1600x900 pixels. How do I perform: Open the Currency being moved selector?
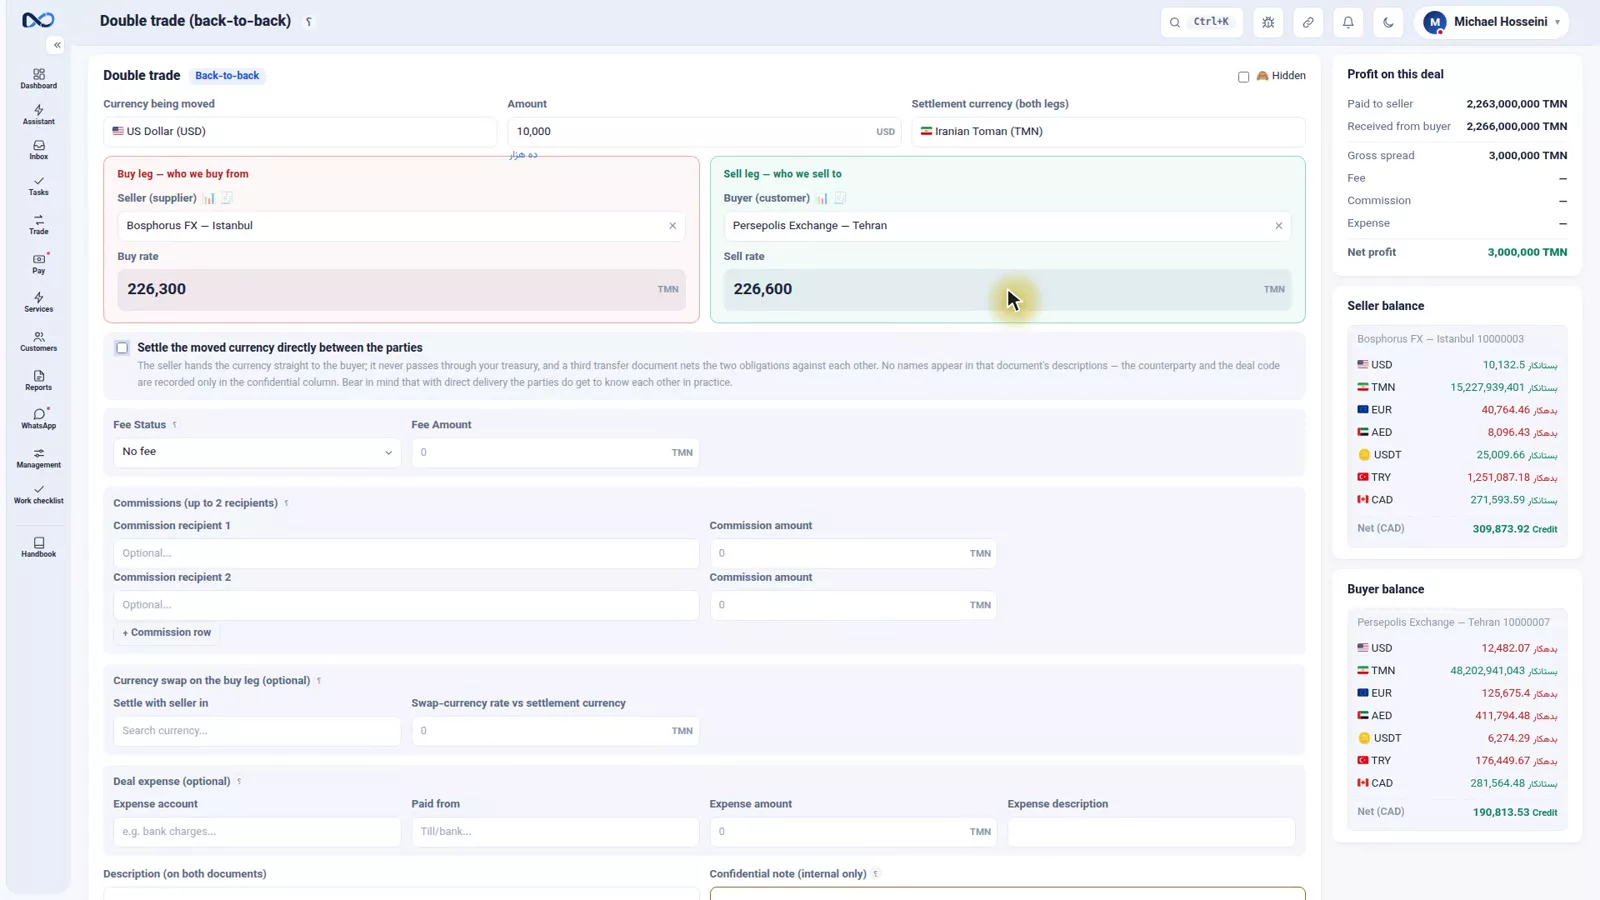coord(300,131)
